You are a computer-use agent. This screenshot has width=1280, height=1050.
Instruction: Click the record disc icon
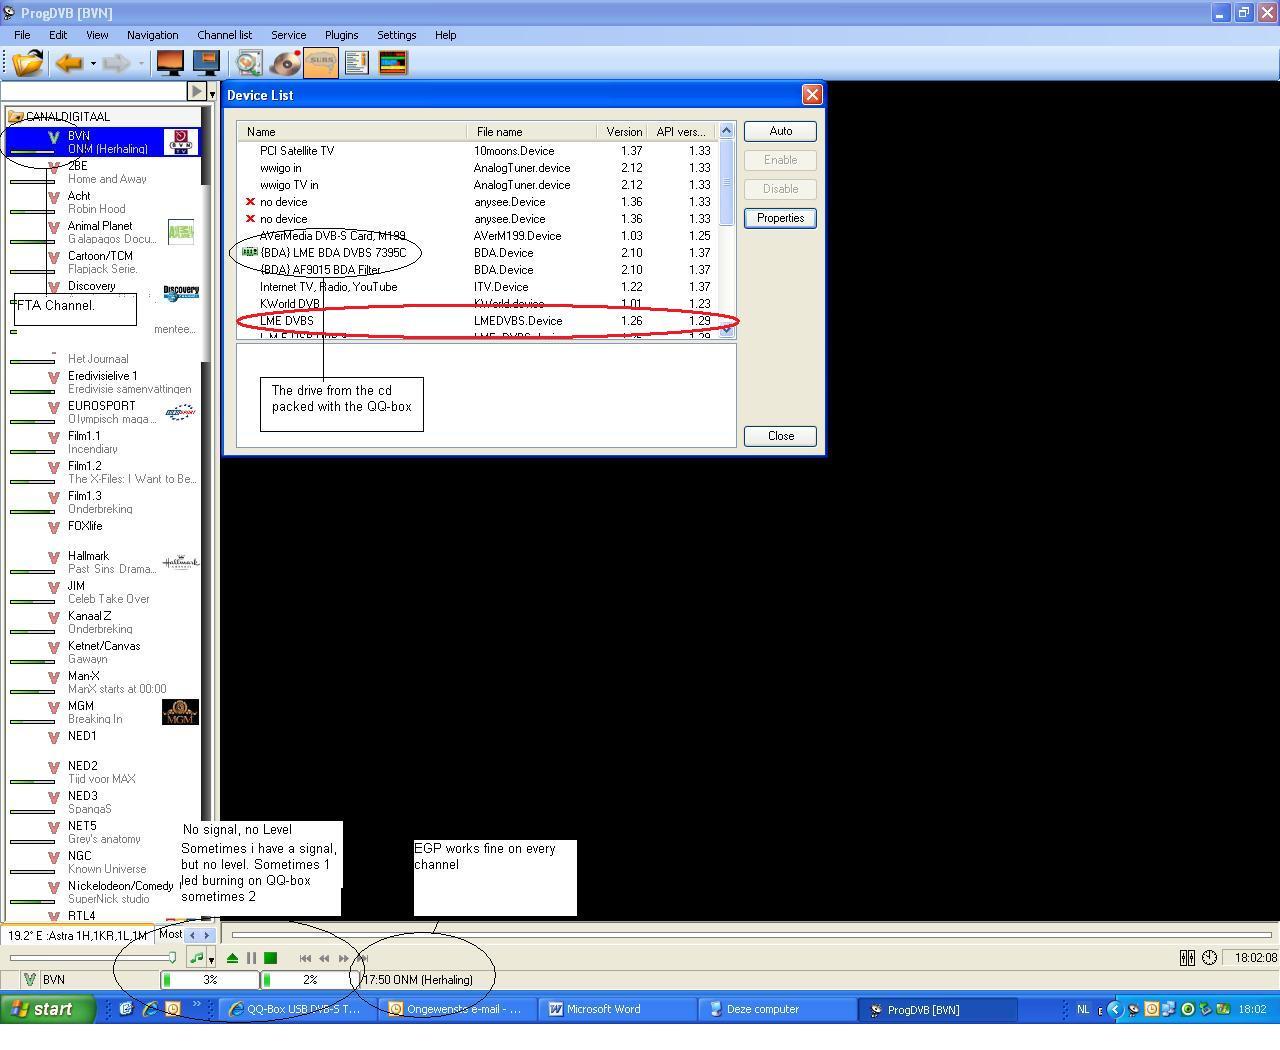pyautogui.click(x=285, y=63)
